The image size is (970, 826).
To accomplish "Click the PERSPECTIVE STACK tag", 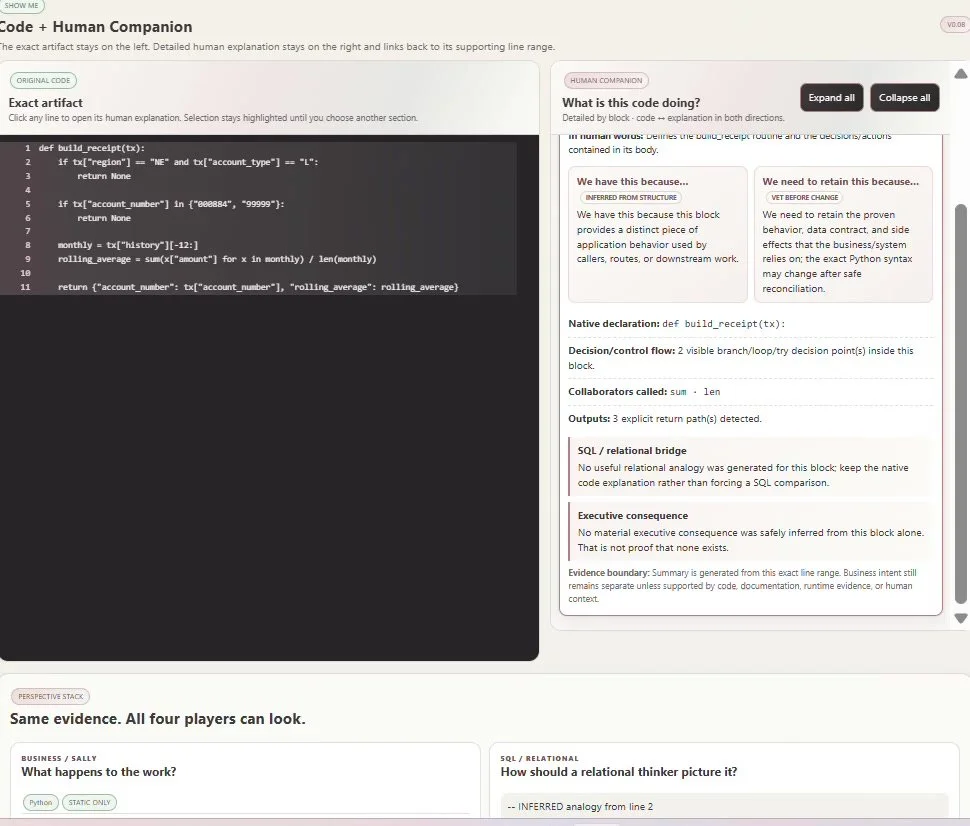I will click(x=50, y=697).
